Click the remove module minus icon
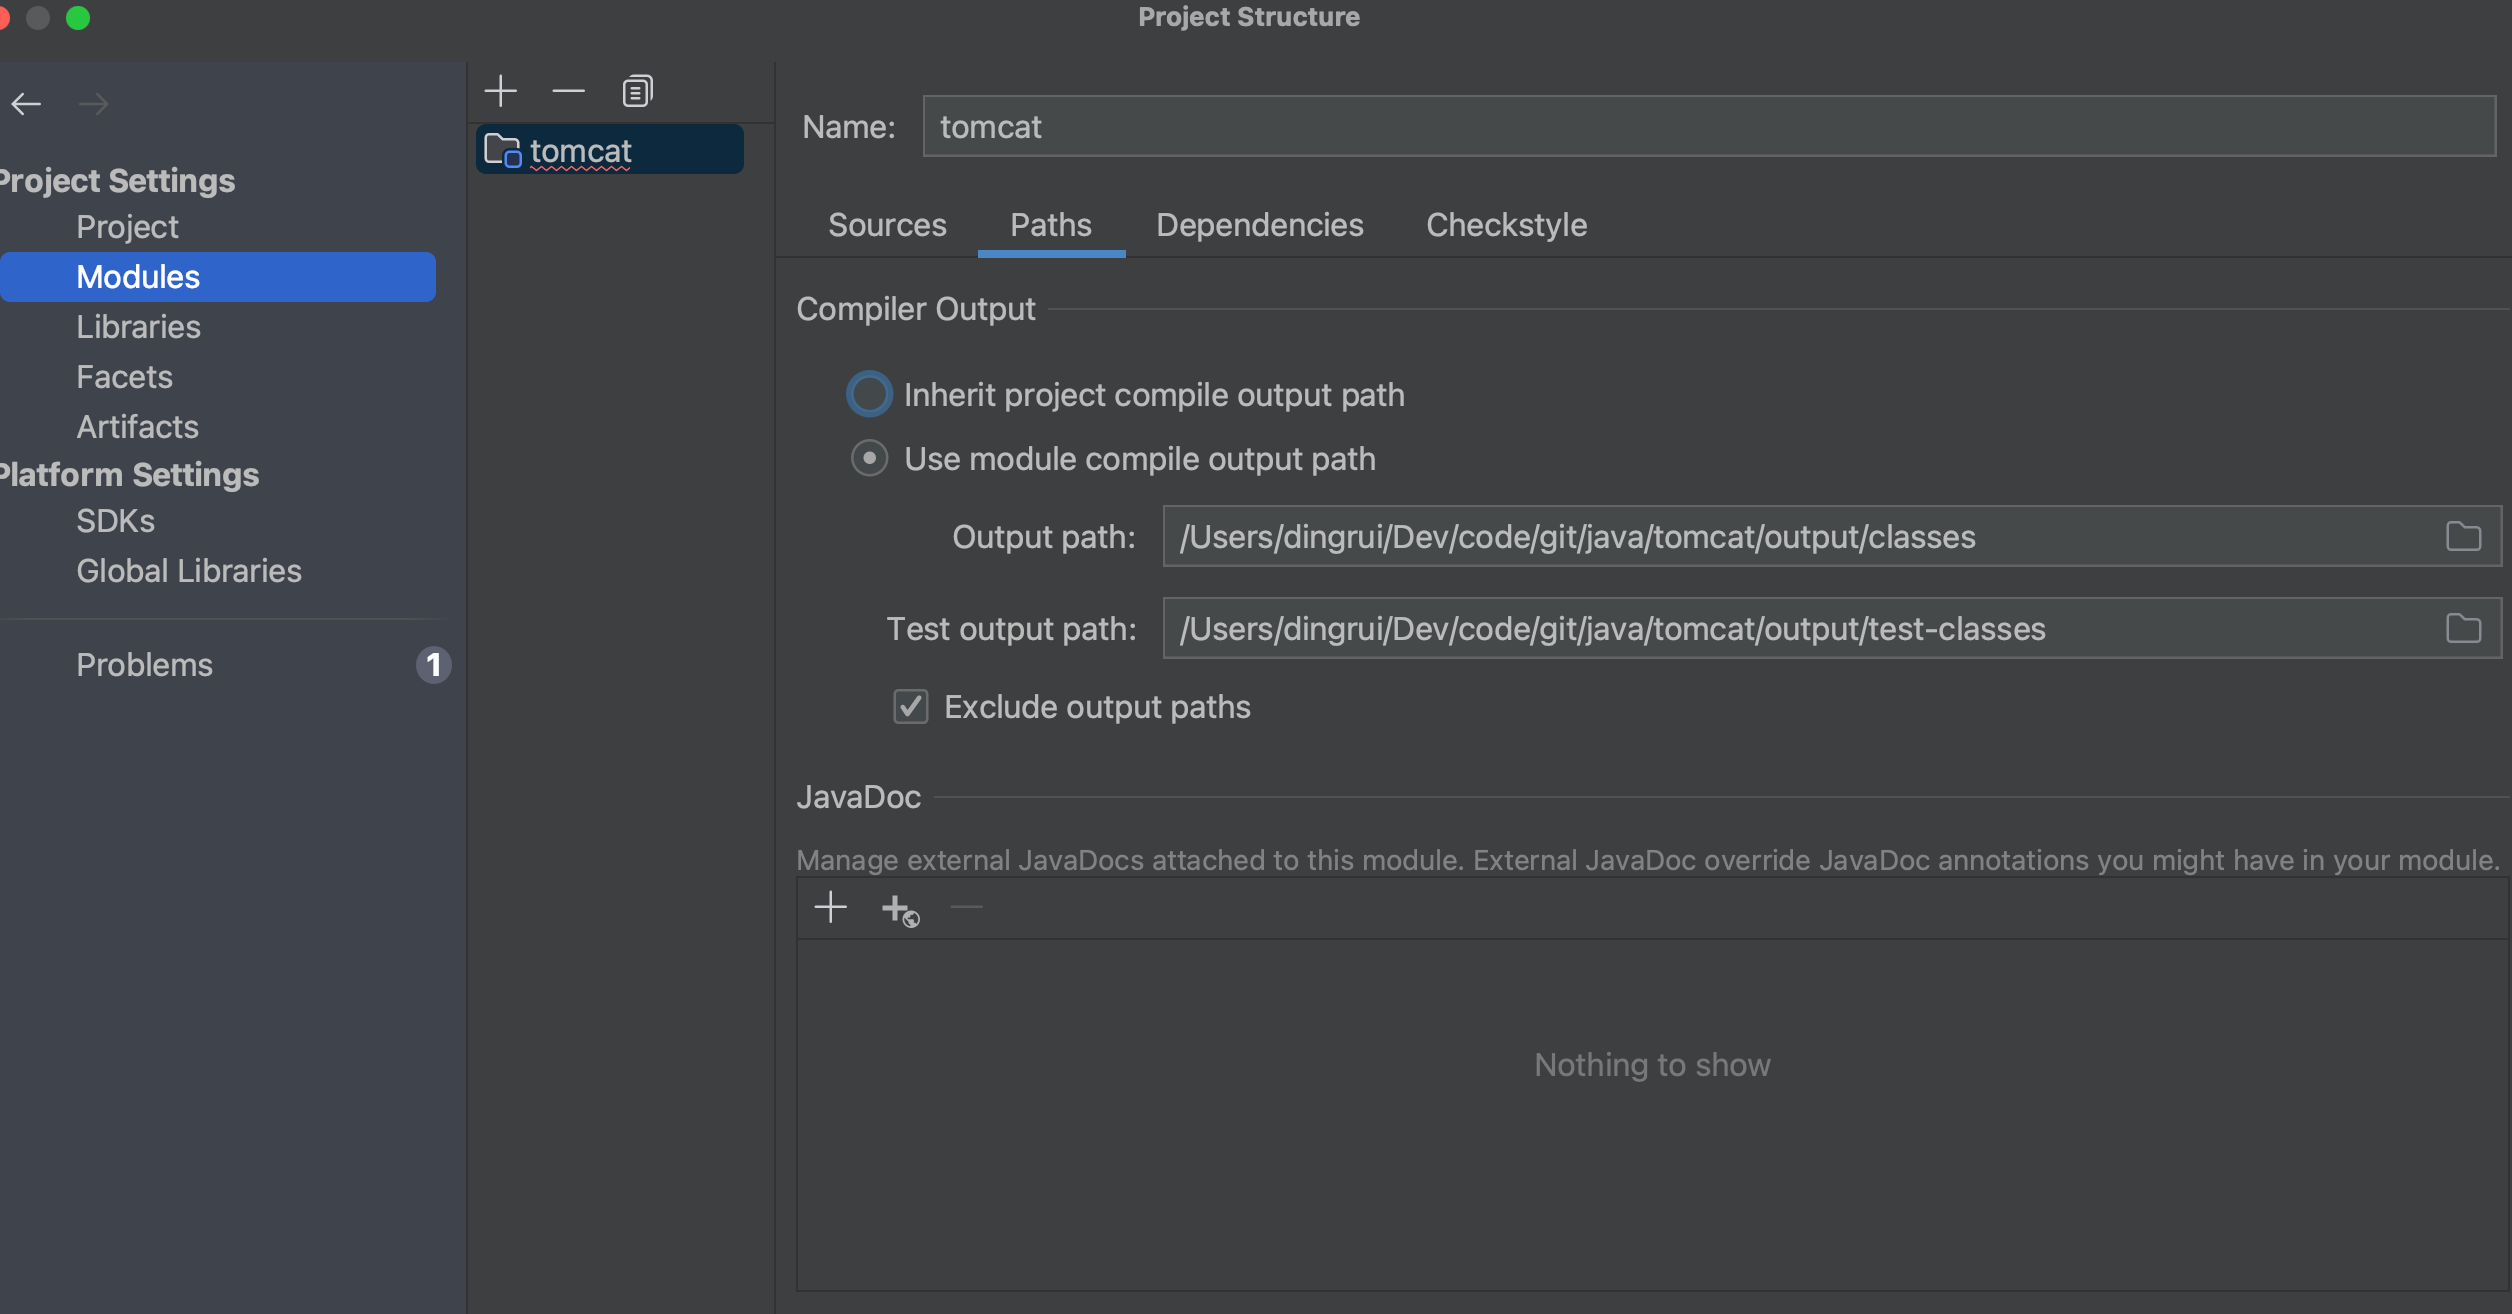The image size is (2512, 1314). pyautogui.click(x=568, y=92)
